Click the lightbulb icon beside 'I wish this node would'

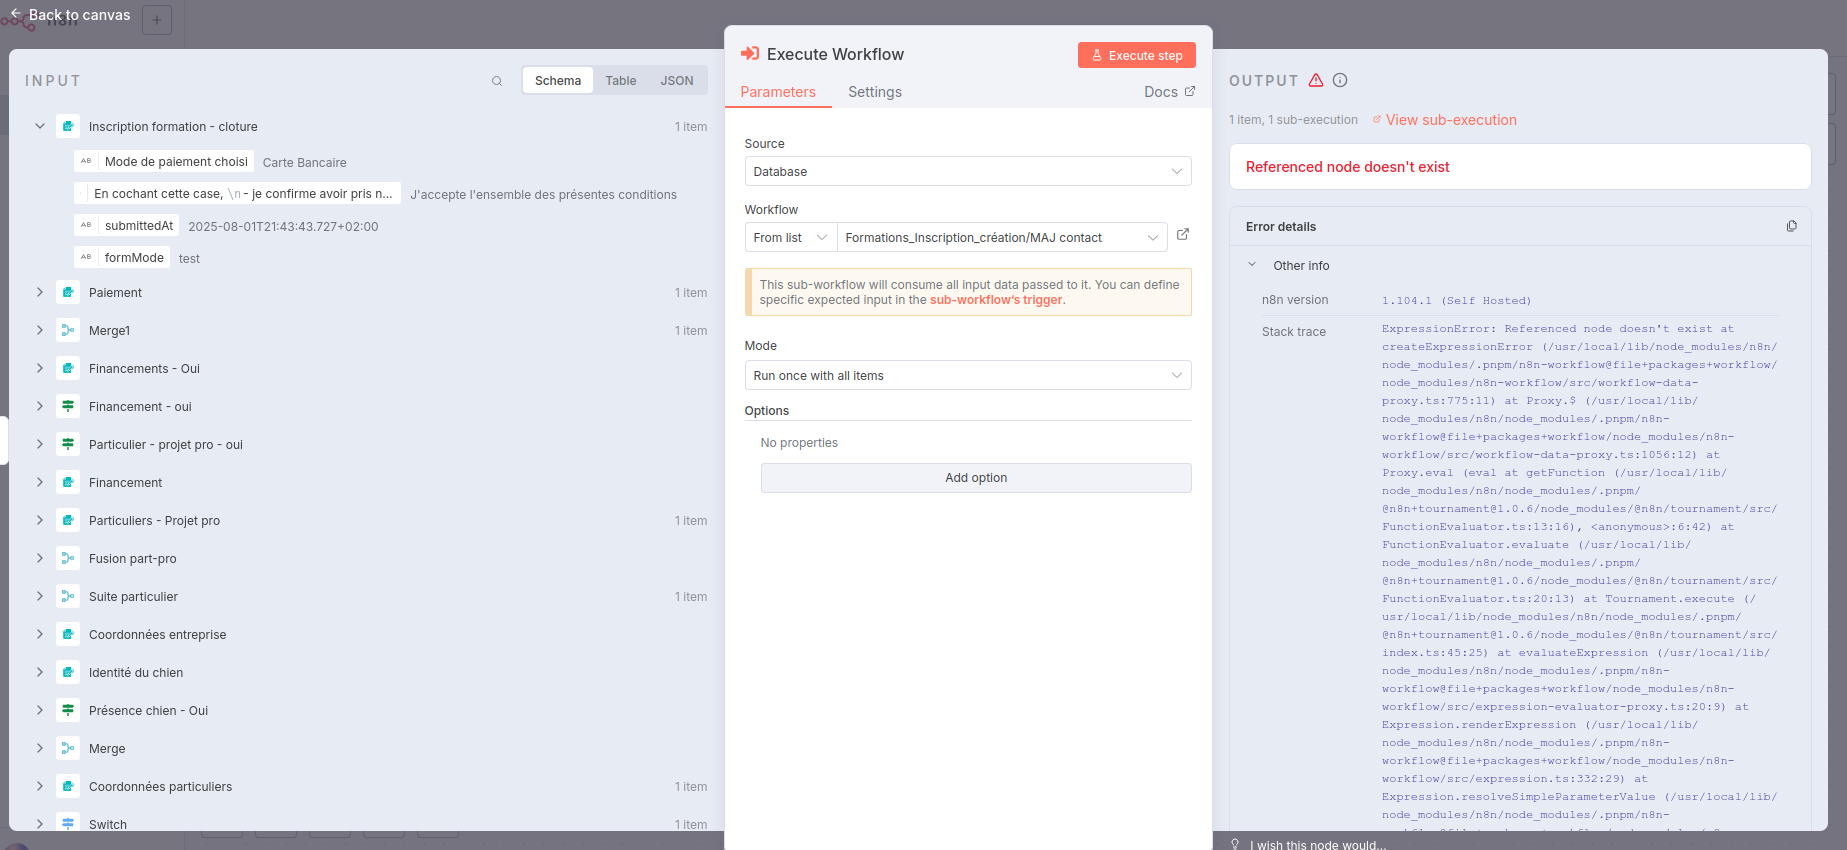(x=1235, y=844)
